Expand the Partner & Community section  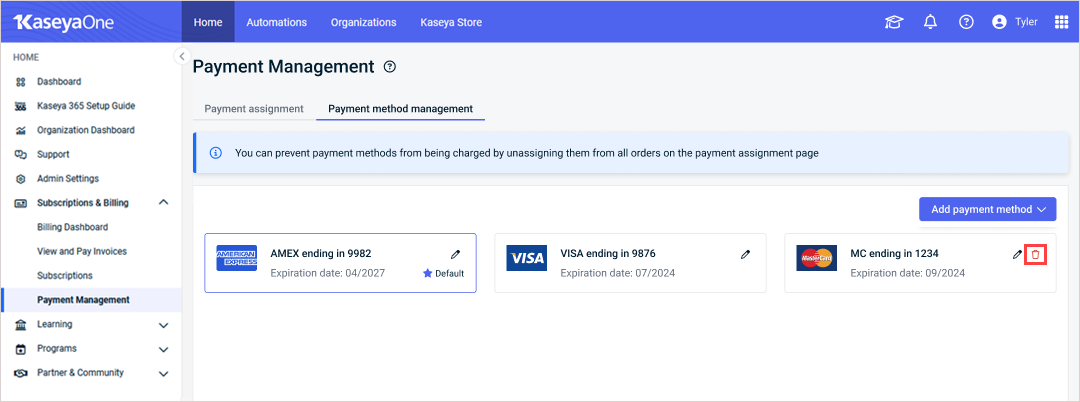tap(163, 373)
